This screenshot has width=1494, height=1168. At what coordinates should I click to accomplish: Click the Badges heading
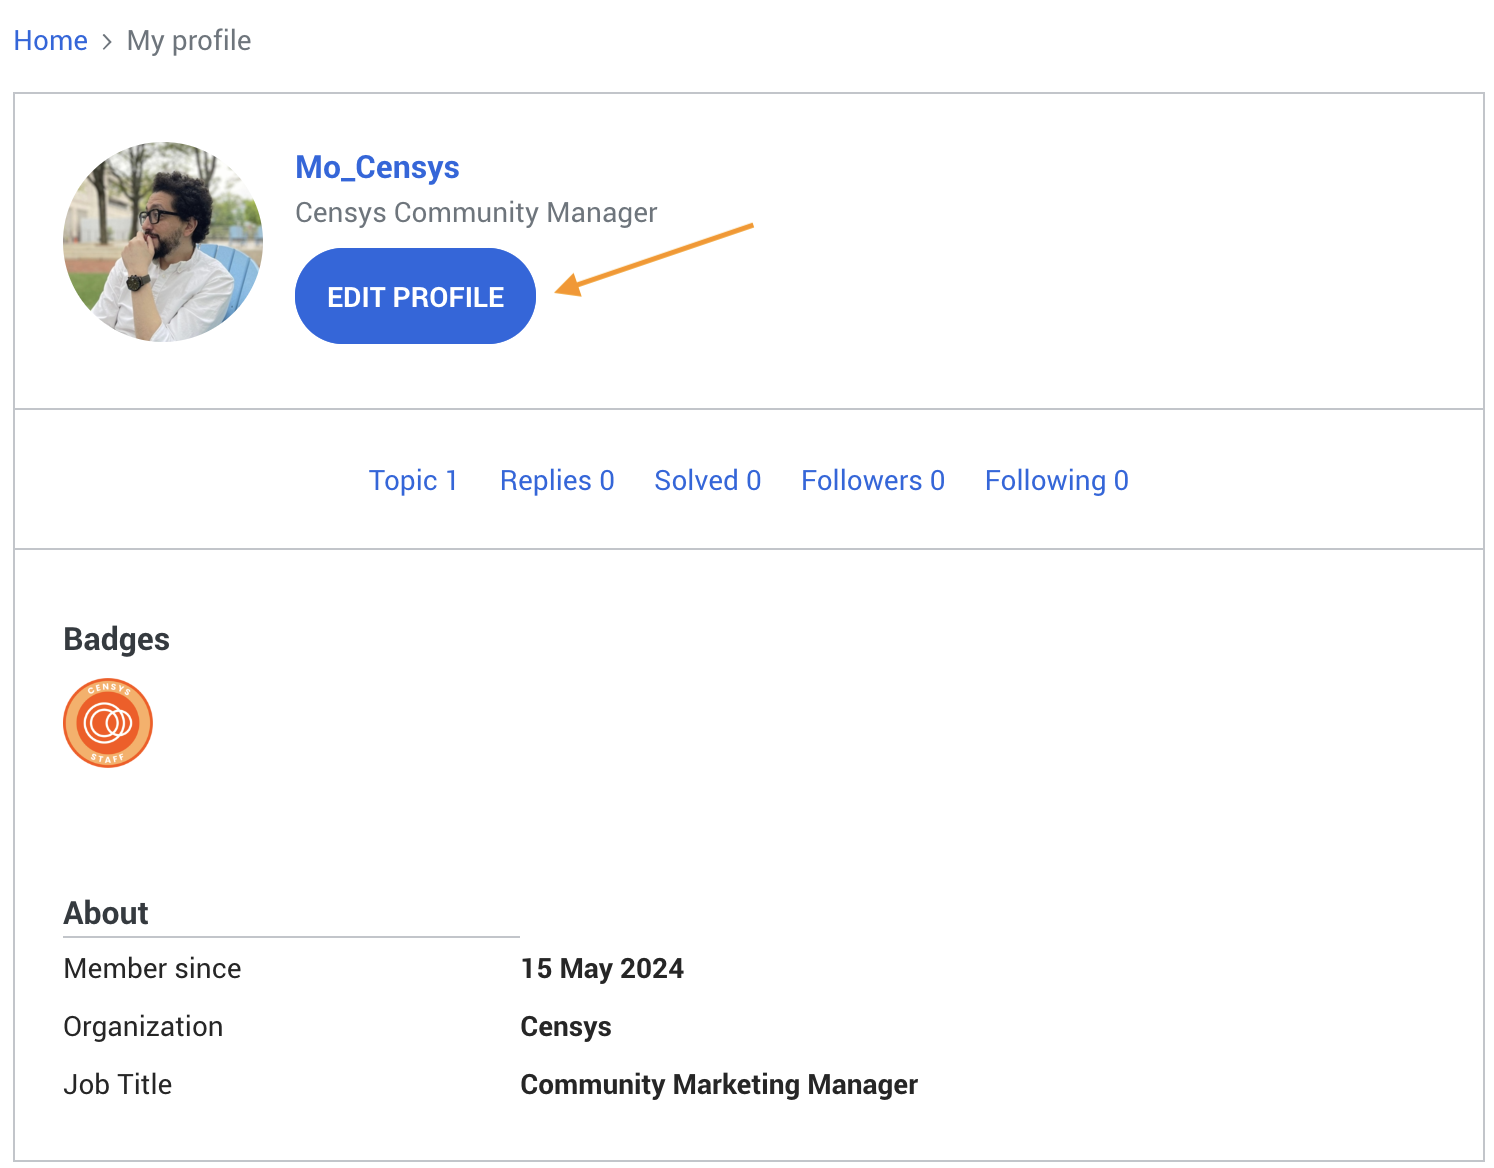click(116, 640)
